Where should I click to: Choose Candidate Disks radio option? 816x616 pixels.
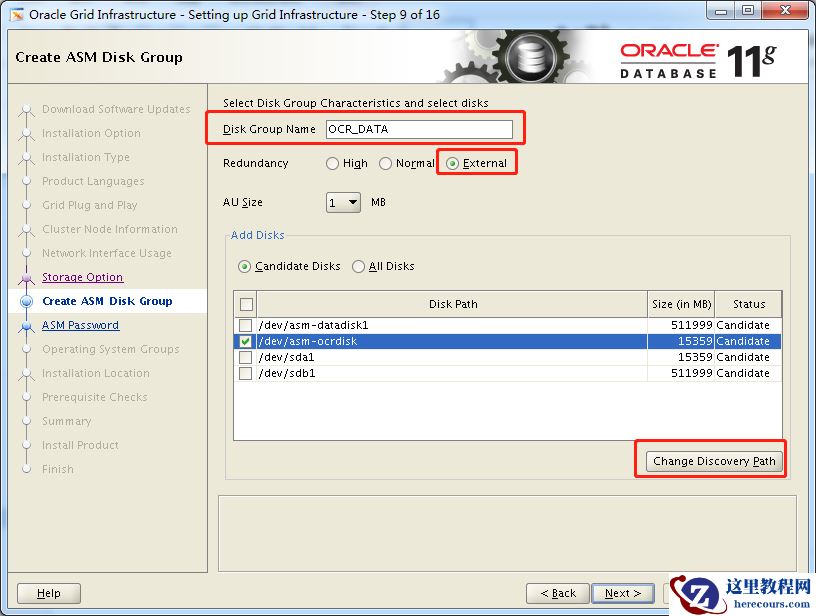pos(244,266)
